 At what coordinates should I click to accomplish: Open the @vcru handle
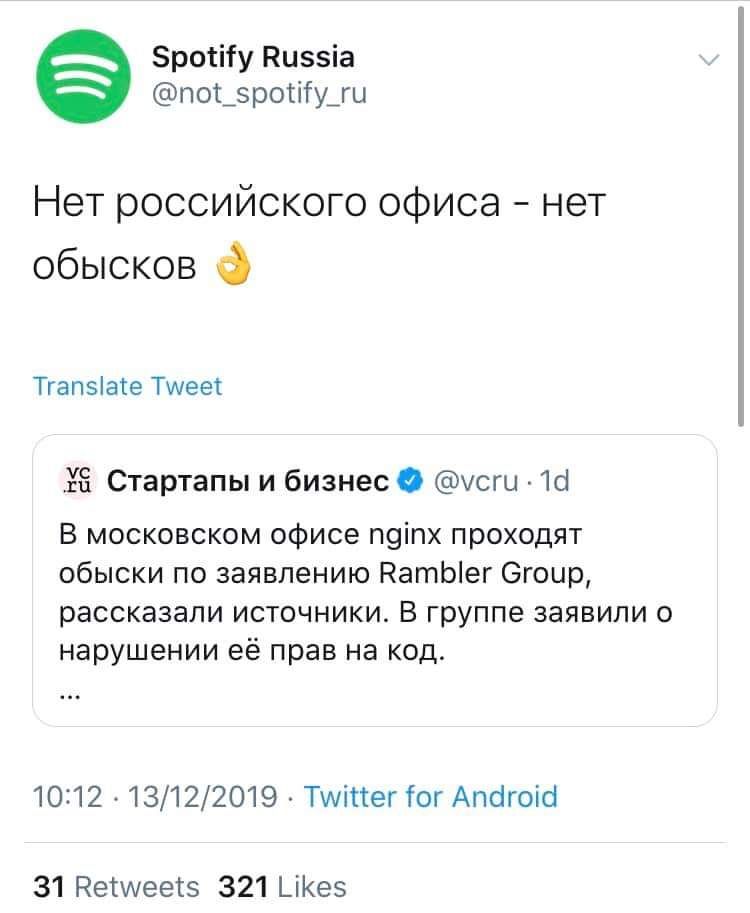point(475,483)
